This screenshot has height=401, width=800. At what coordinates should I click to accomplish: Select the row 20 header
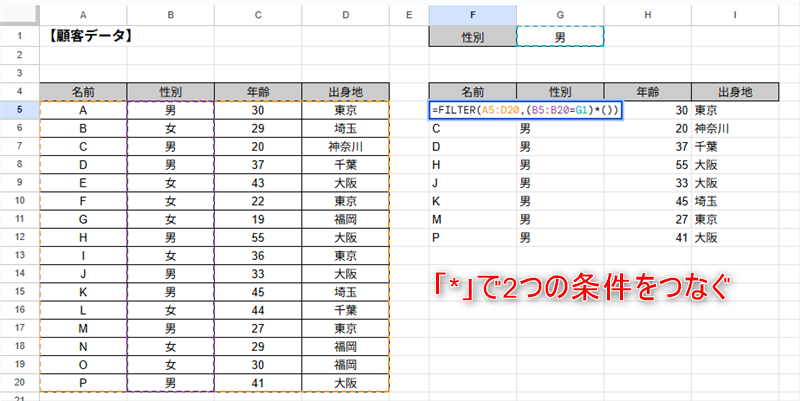[20, 383]
